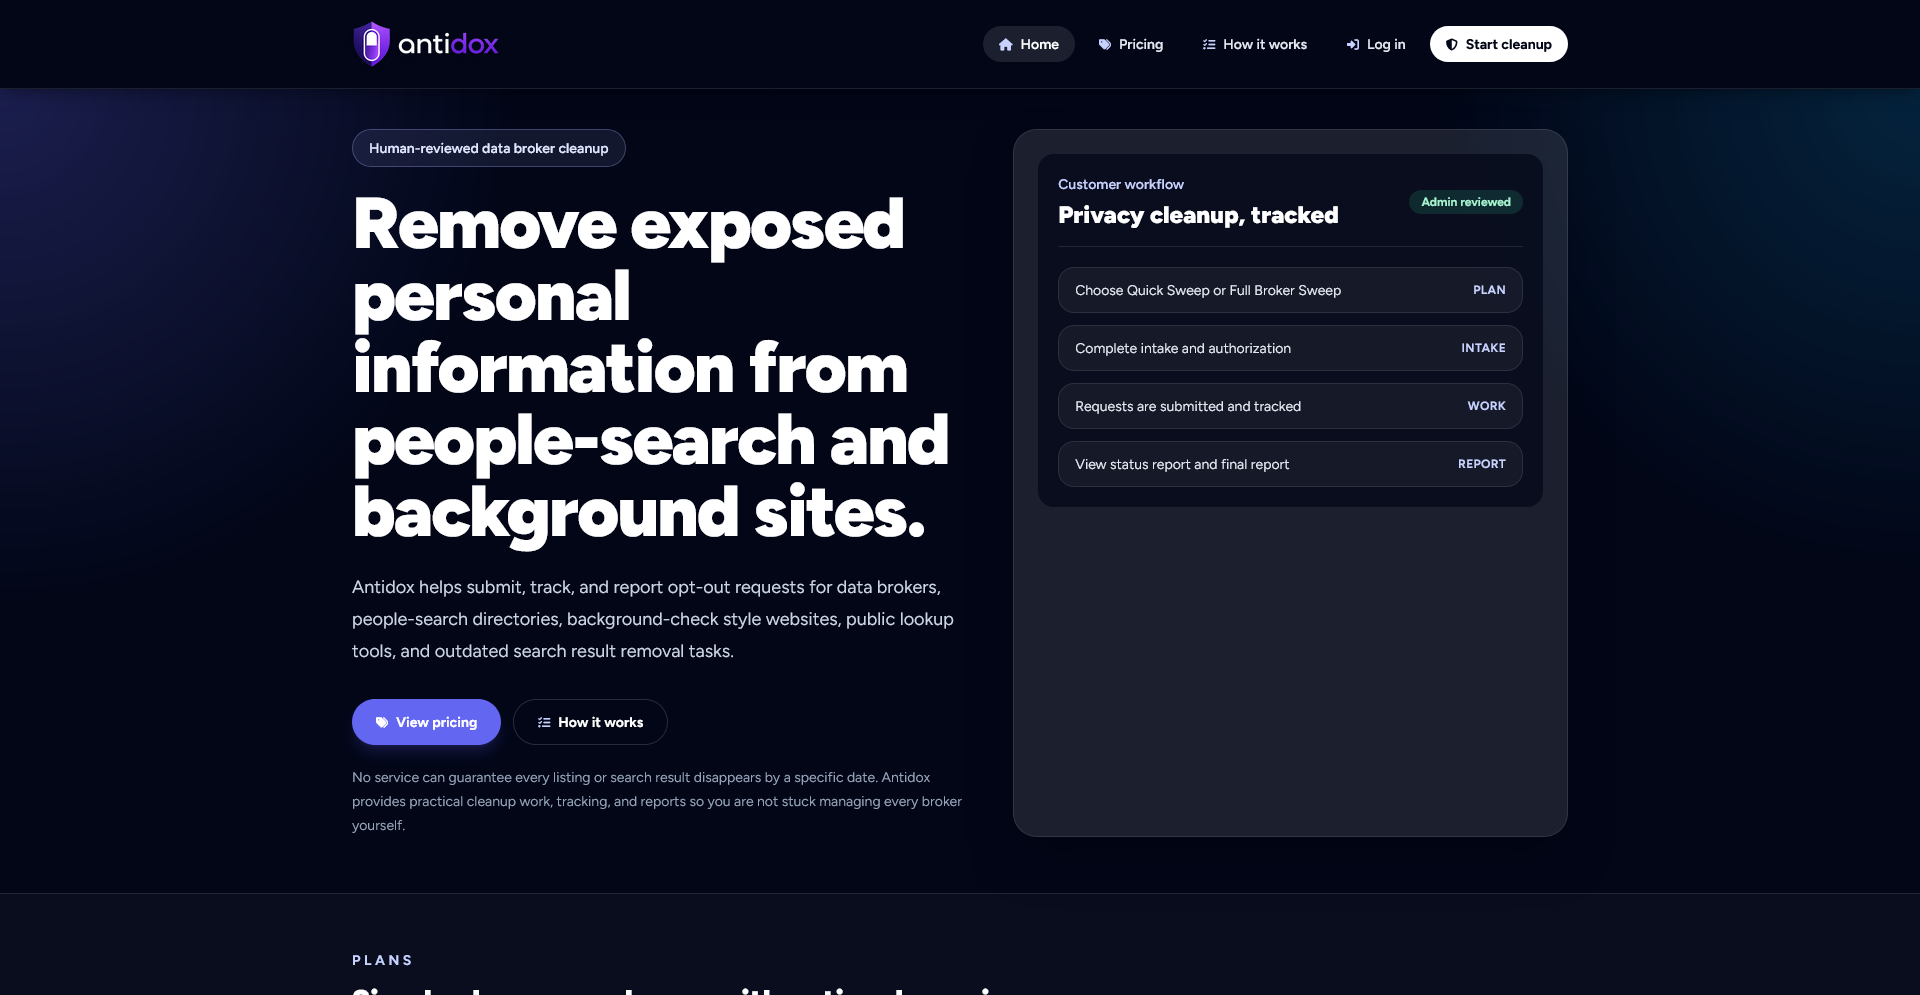Click the PLANS section label
Image resolution: width=1920 pixels, height=995 pixels.
383,960
